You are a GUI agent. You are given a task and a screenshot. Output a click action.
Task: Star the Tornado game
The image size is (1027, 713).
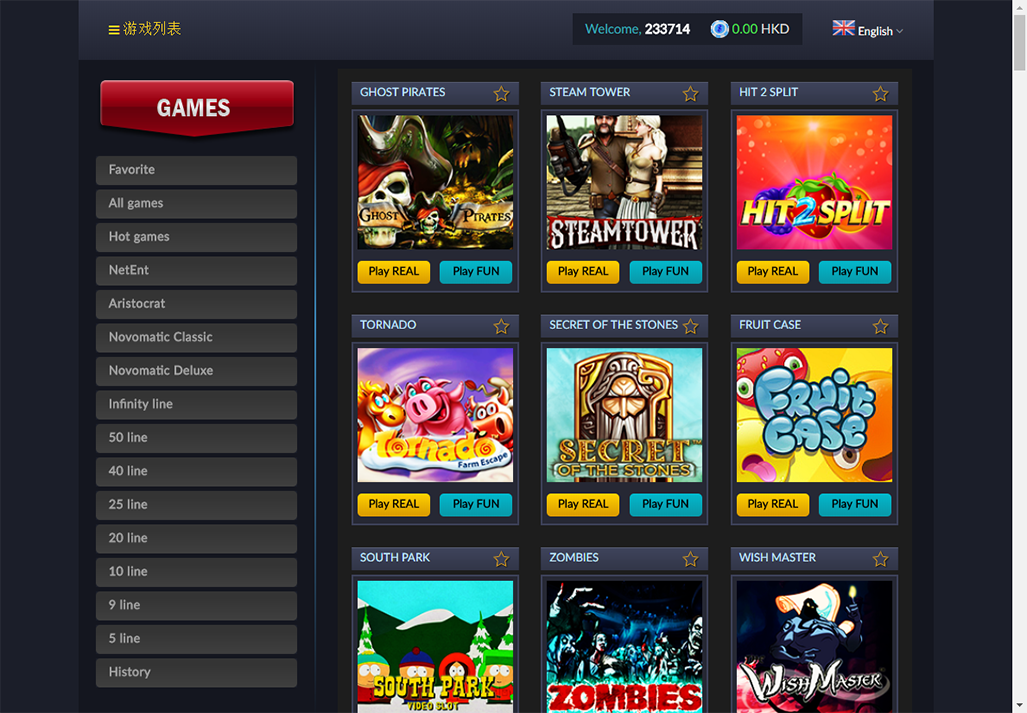coord(501,326)
